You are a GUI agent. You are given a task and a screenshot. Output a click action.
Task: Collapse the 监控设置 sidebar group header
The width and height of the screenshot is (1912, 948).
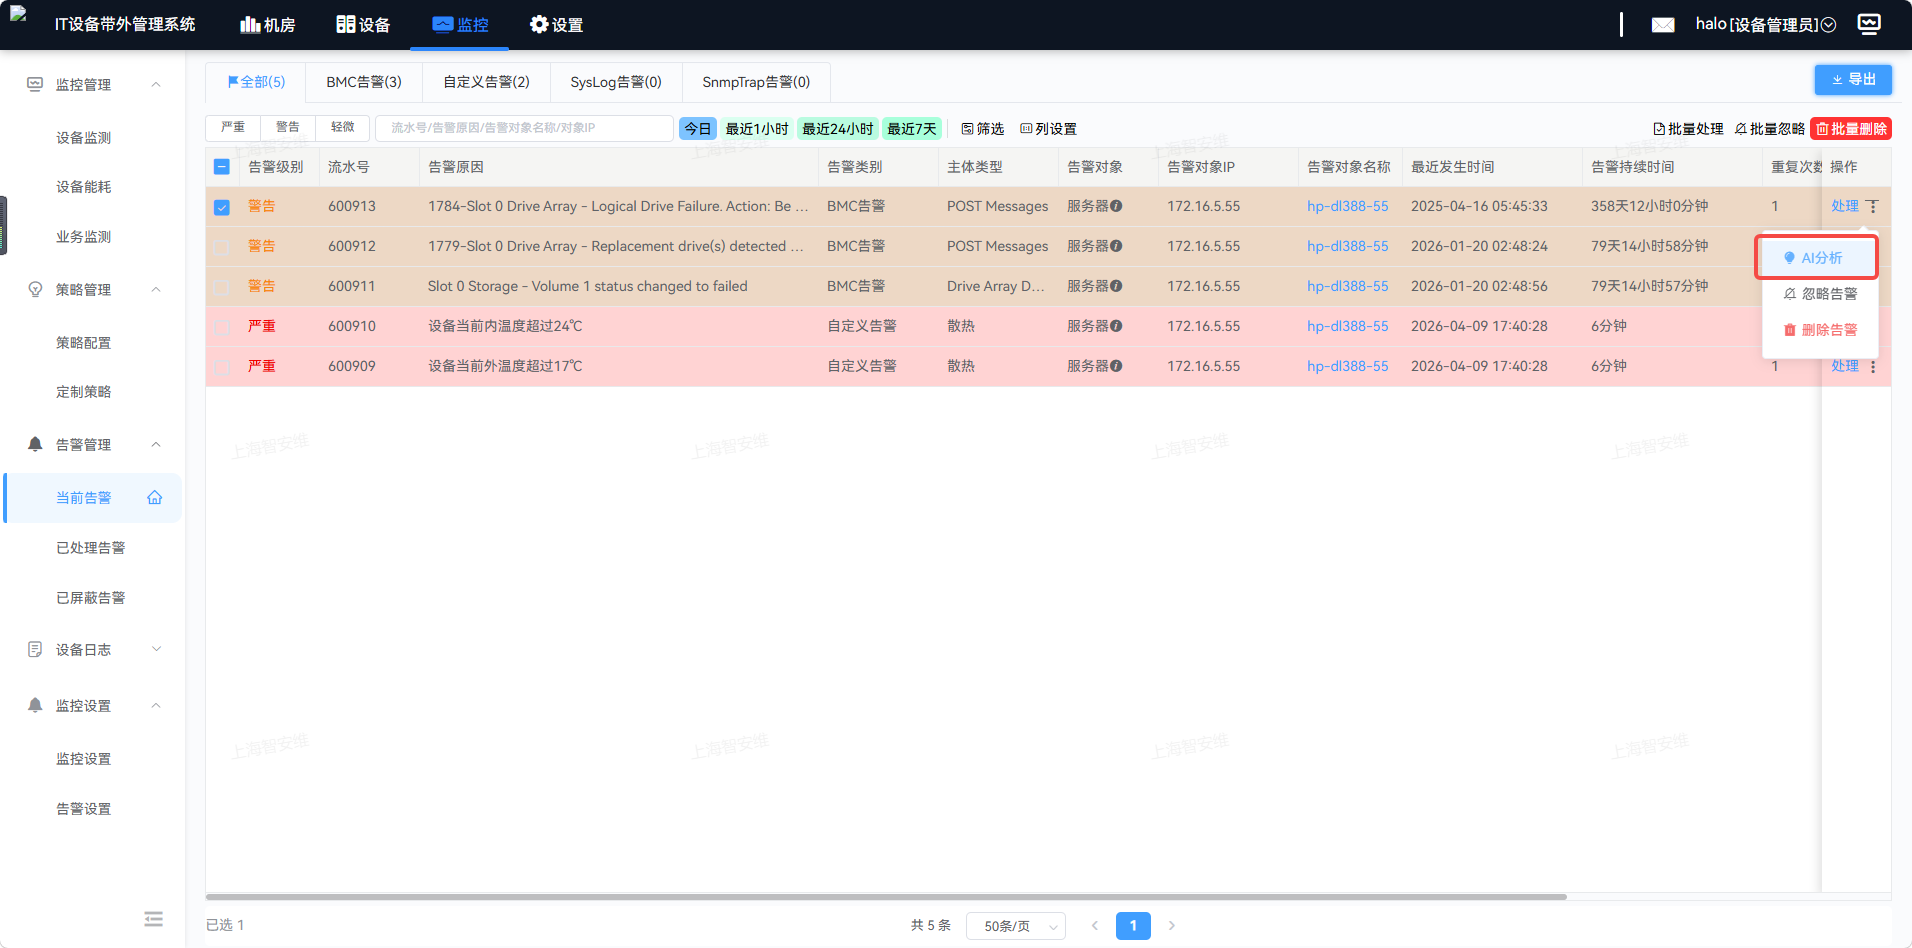pyautogui.click(x=93, y=706)
